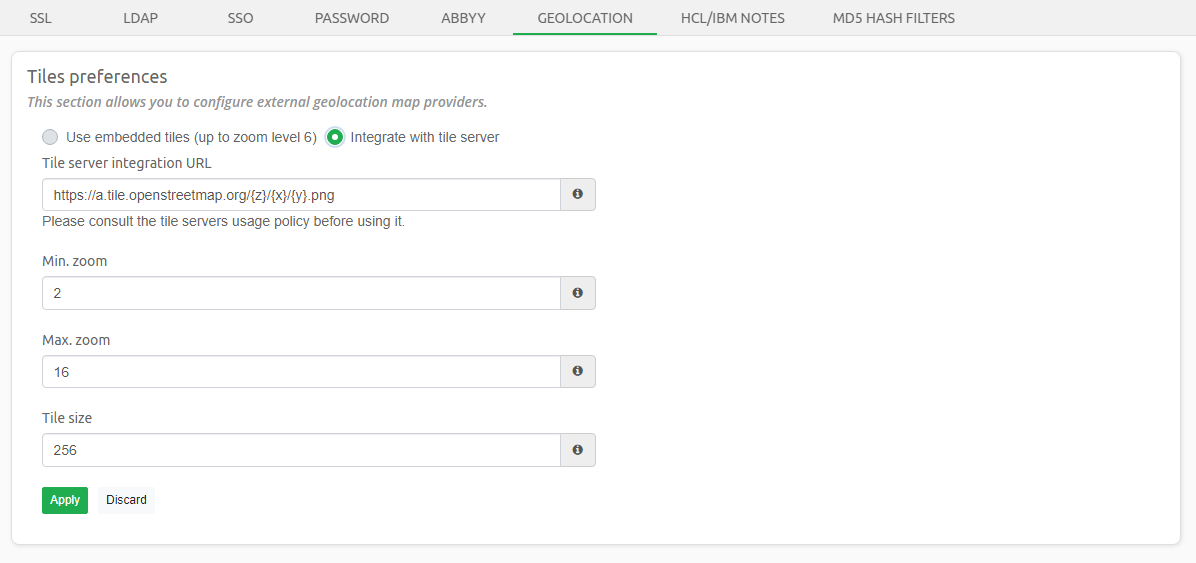Select Integrate with tile server option
Screen dimensions: 1196x563
335,137
